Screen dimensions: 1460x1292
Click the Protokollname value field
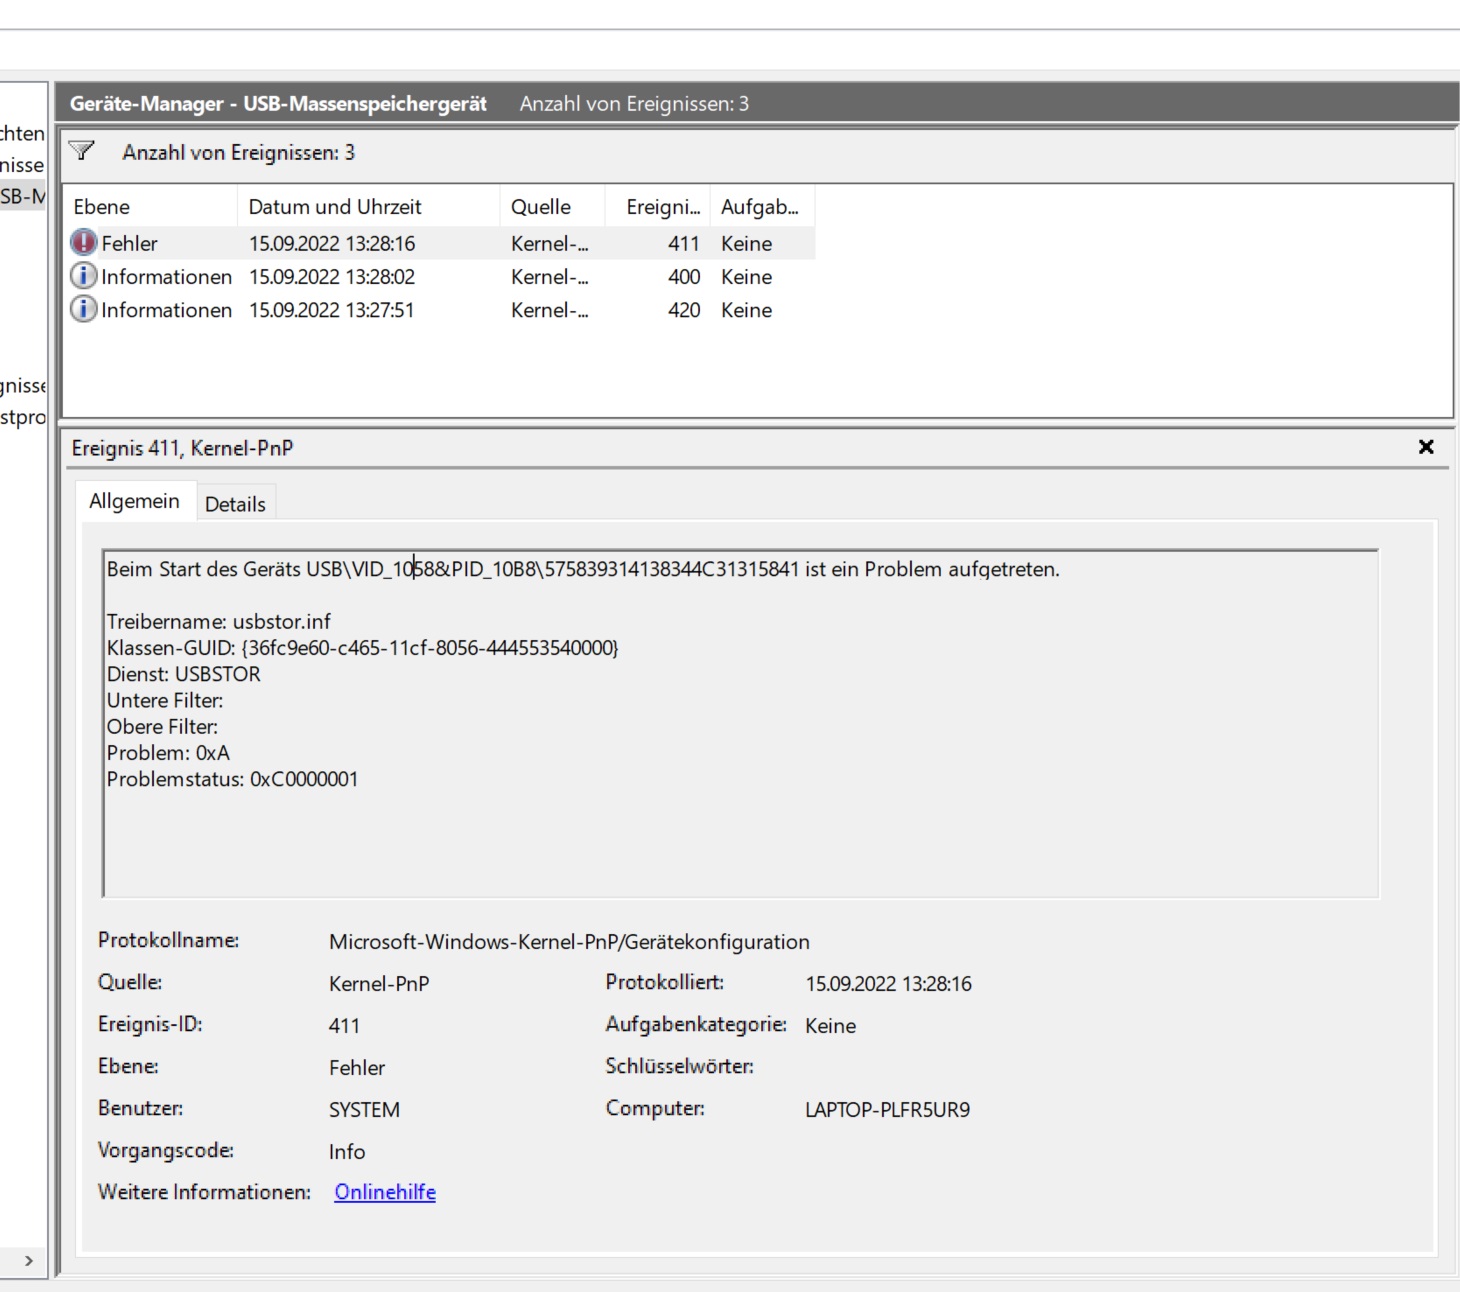point(569,942)
